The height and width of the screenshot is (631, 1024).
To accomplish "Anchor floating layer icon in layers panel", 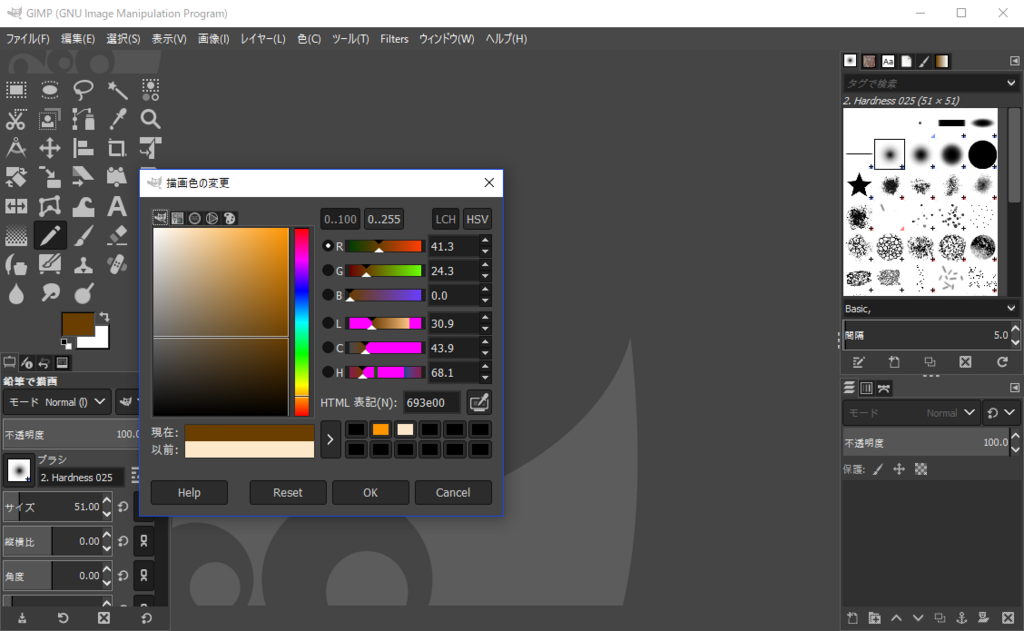I will 961,617.
